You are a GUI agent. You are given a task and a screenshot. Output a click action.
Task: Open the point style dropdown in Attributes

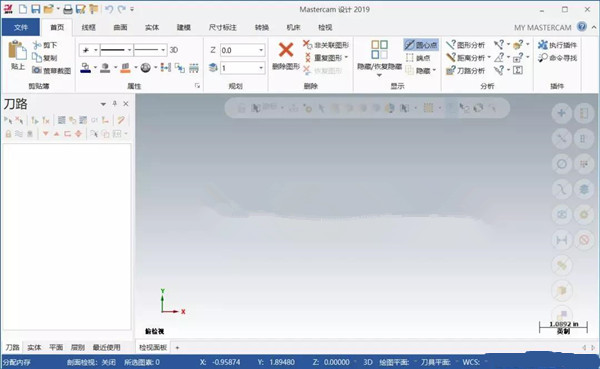[96, 50]
